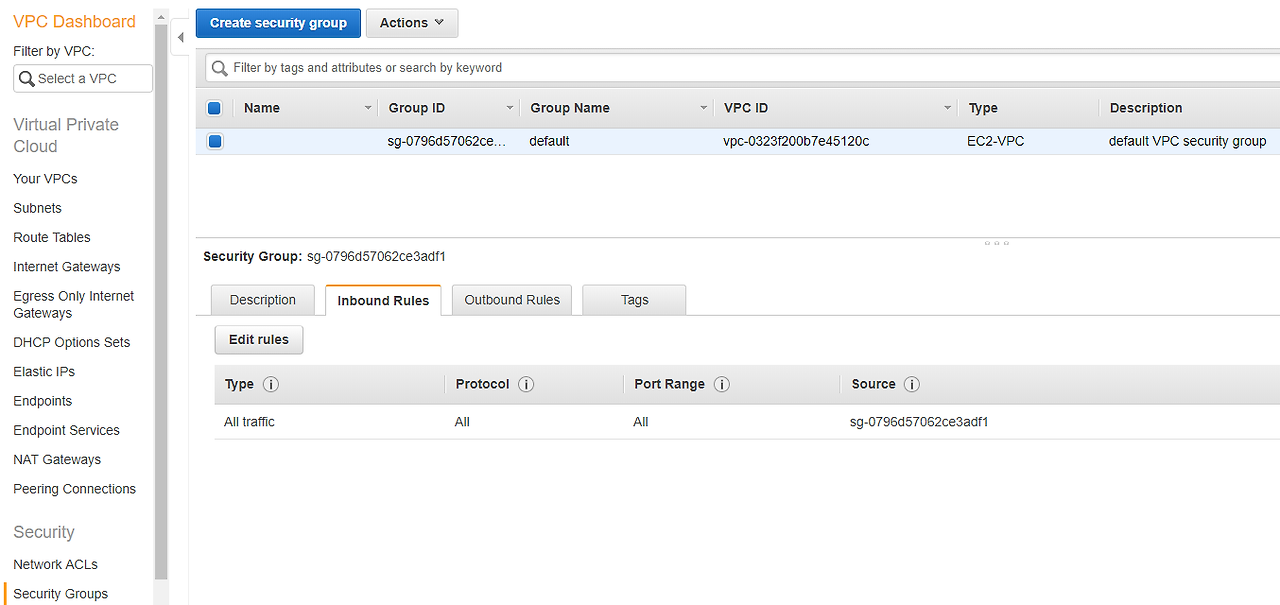The width and height of the screenshot is (1280, 605).
Task: Collapse the sidebar with the left arrow handle
Action: point(181,38)
